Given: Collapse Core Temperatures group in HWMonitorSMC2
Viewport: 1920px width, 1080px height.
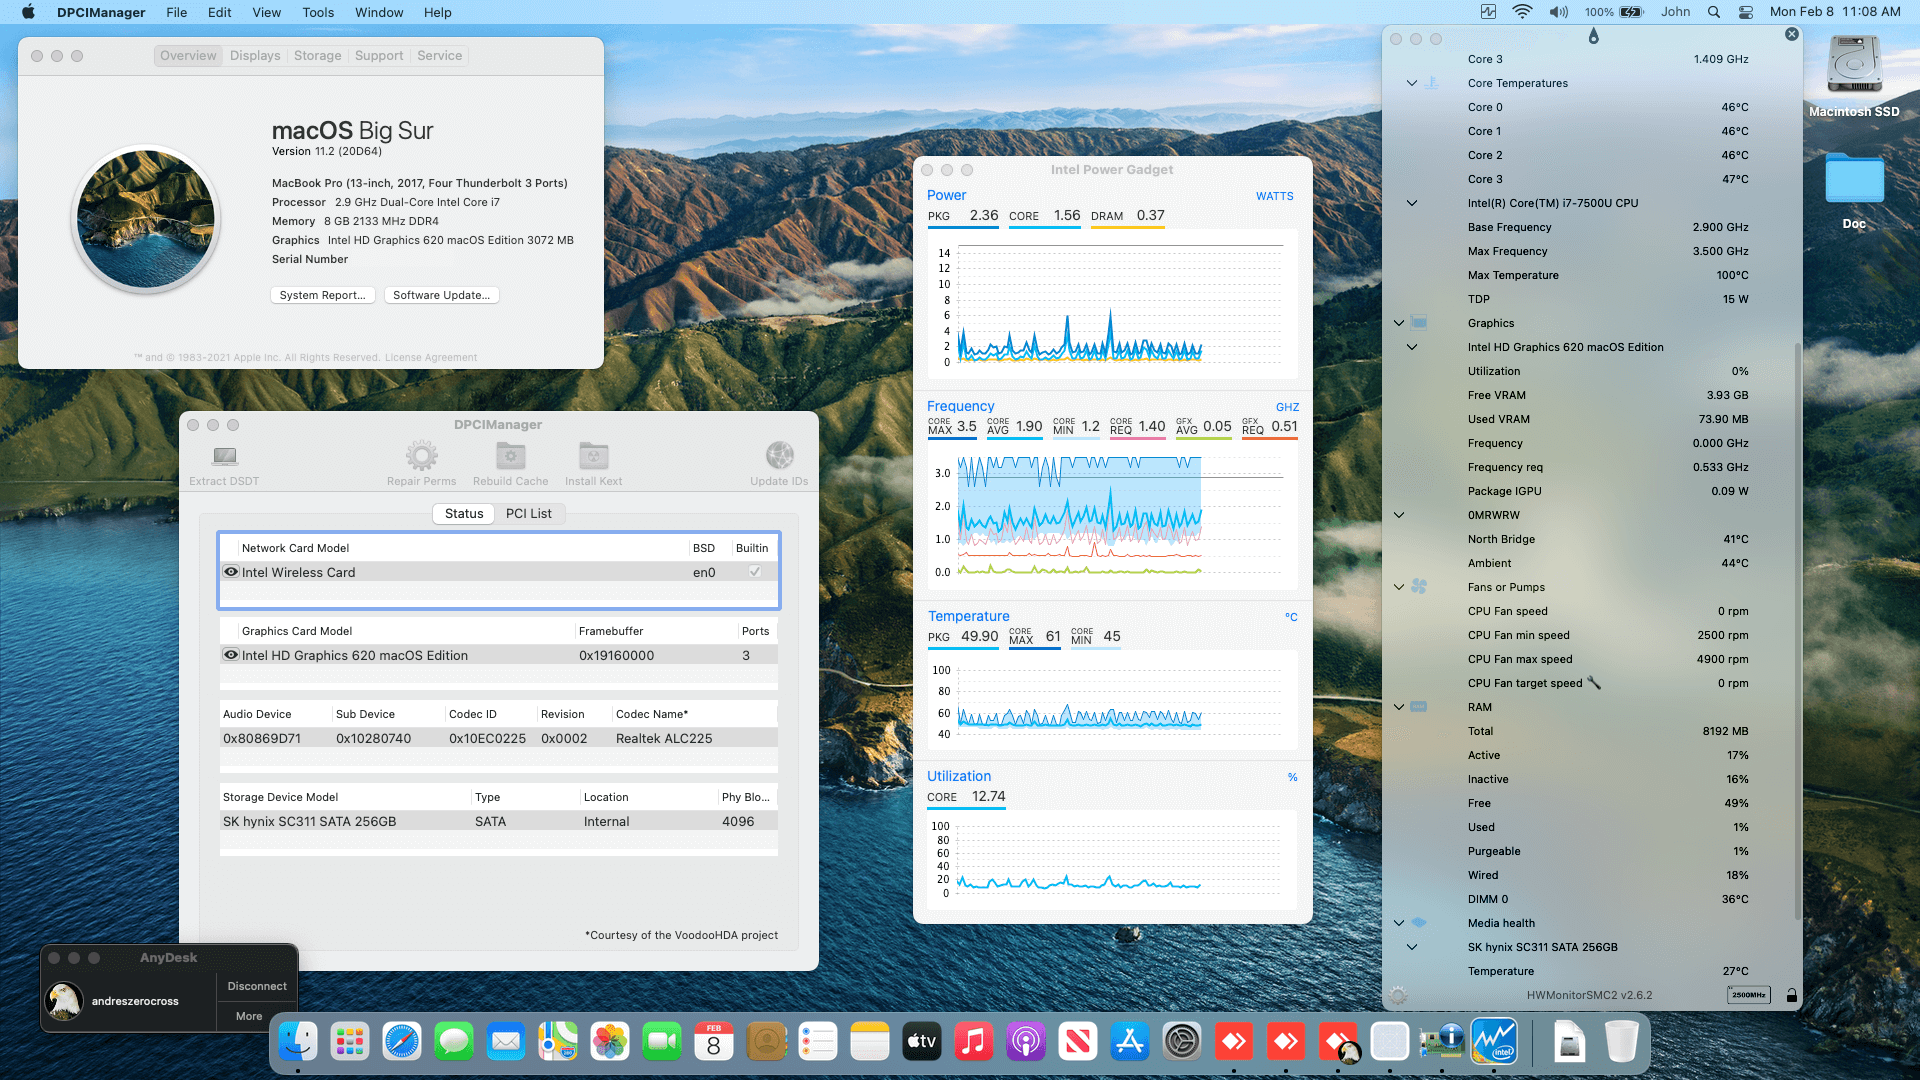Looking at the screenshot, I should tap(1412, 83).
